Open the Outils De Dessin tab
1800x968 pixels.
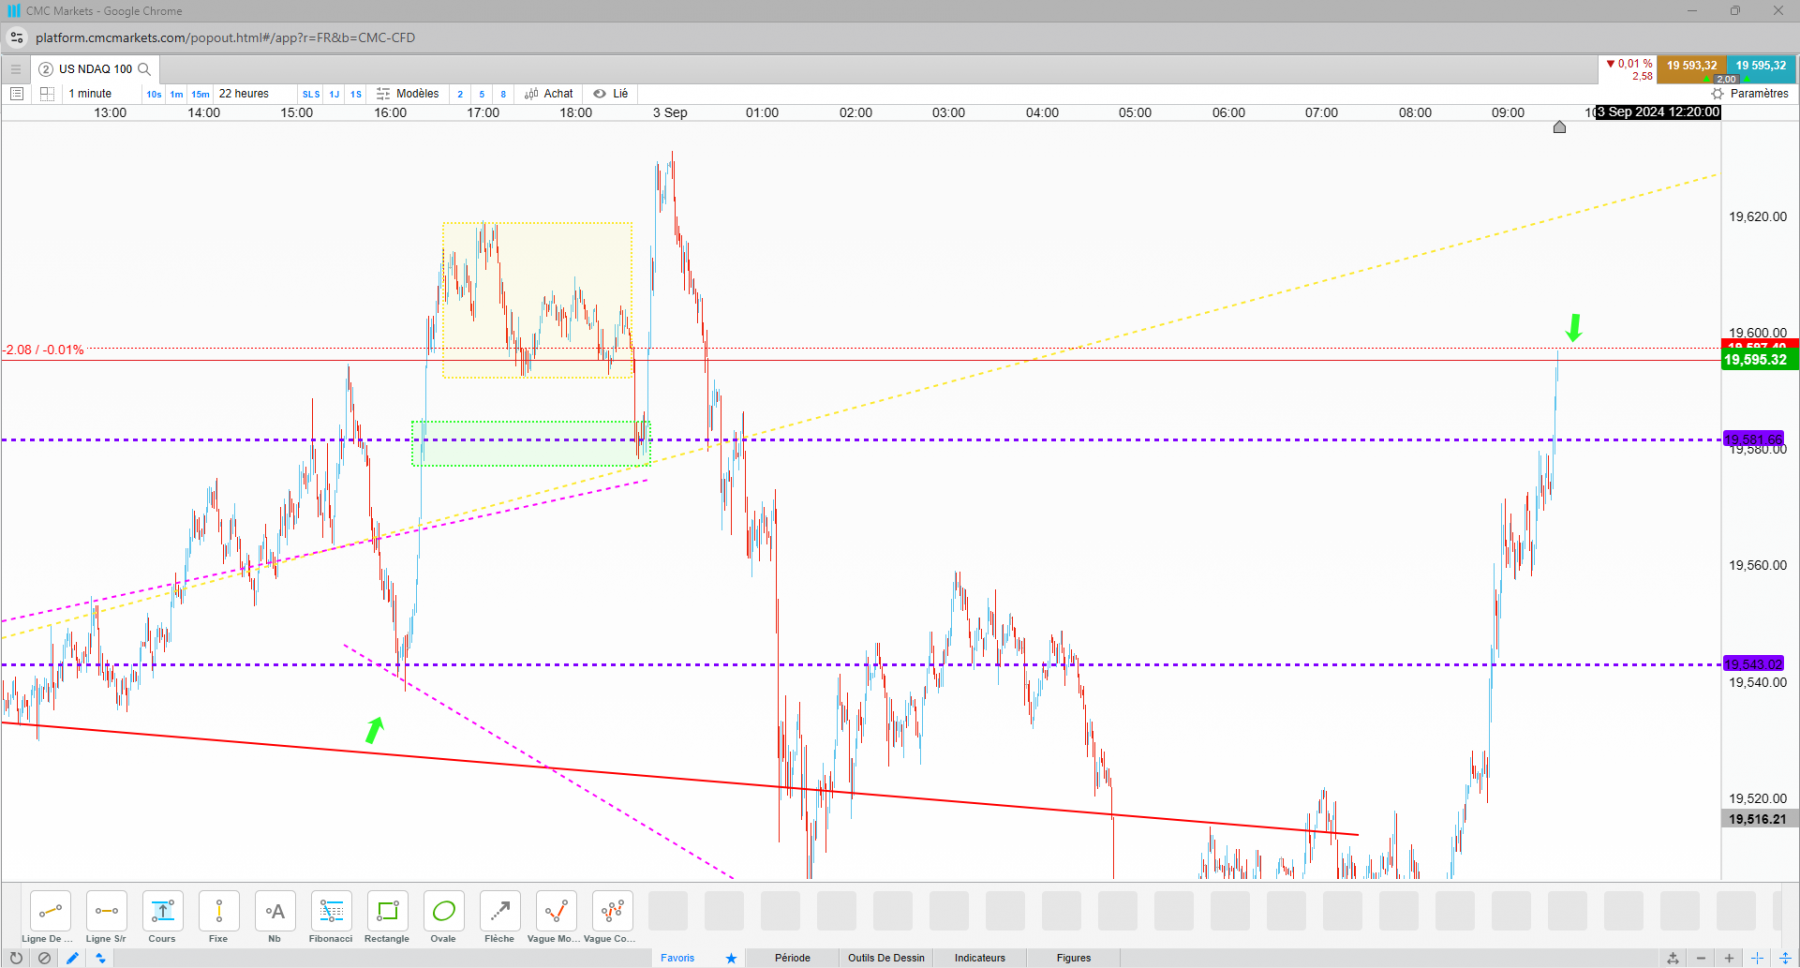tap(886, 958)
